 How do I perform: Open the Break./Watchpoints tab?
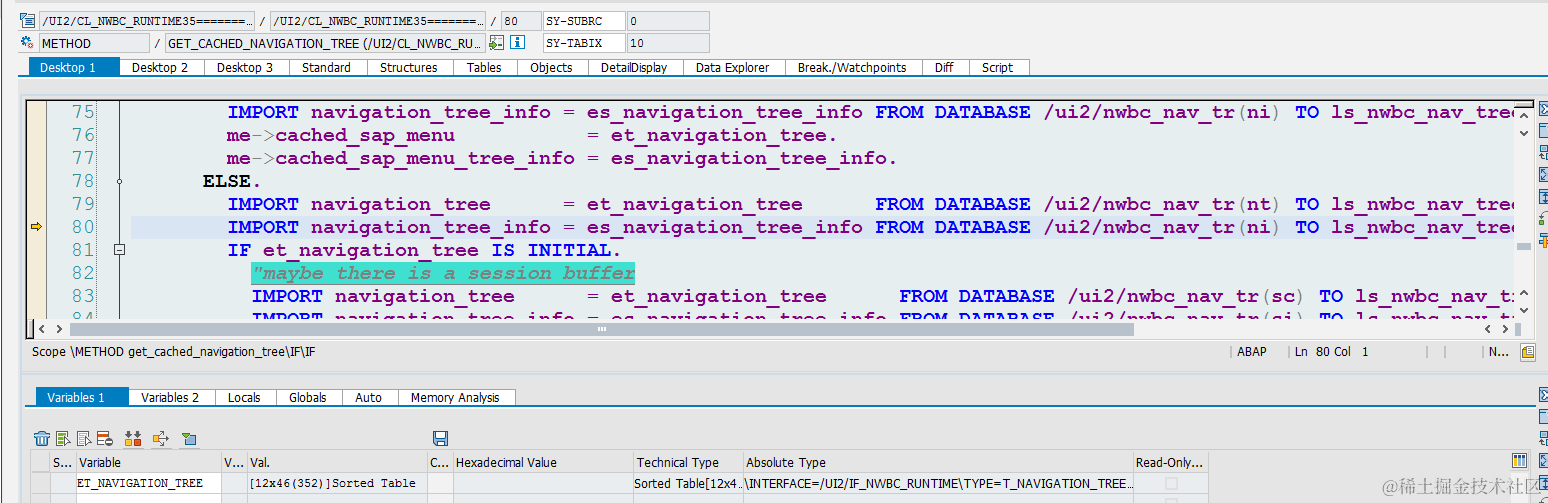tap(852, 67)
